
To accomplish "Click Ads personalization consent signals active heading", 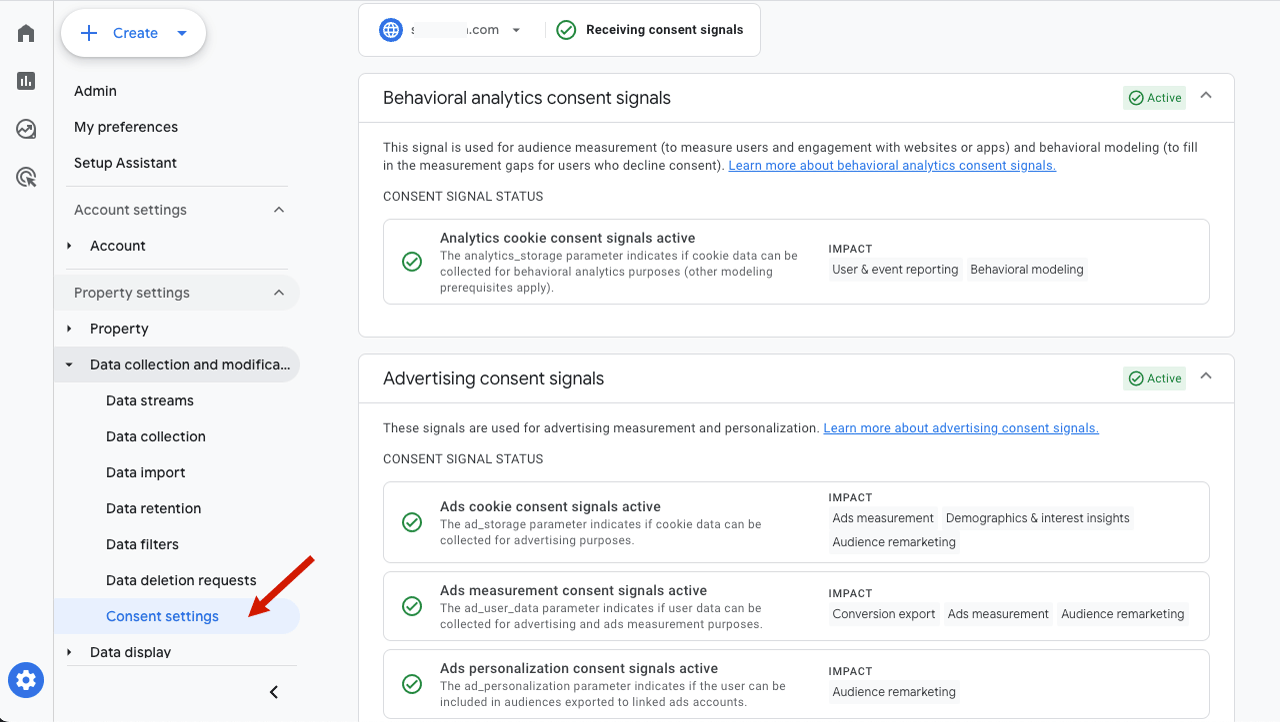I will point(579,669).
